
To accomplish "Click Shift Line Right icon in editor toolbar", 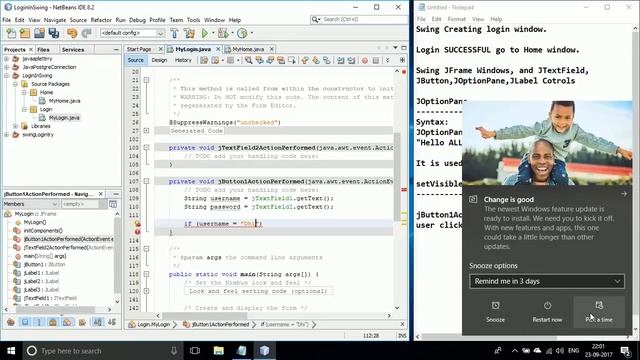I will pos(351,60).
